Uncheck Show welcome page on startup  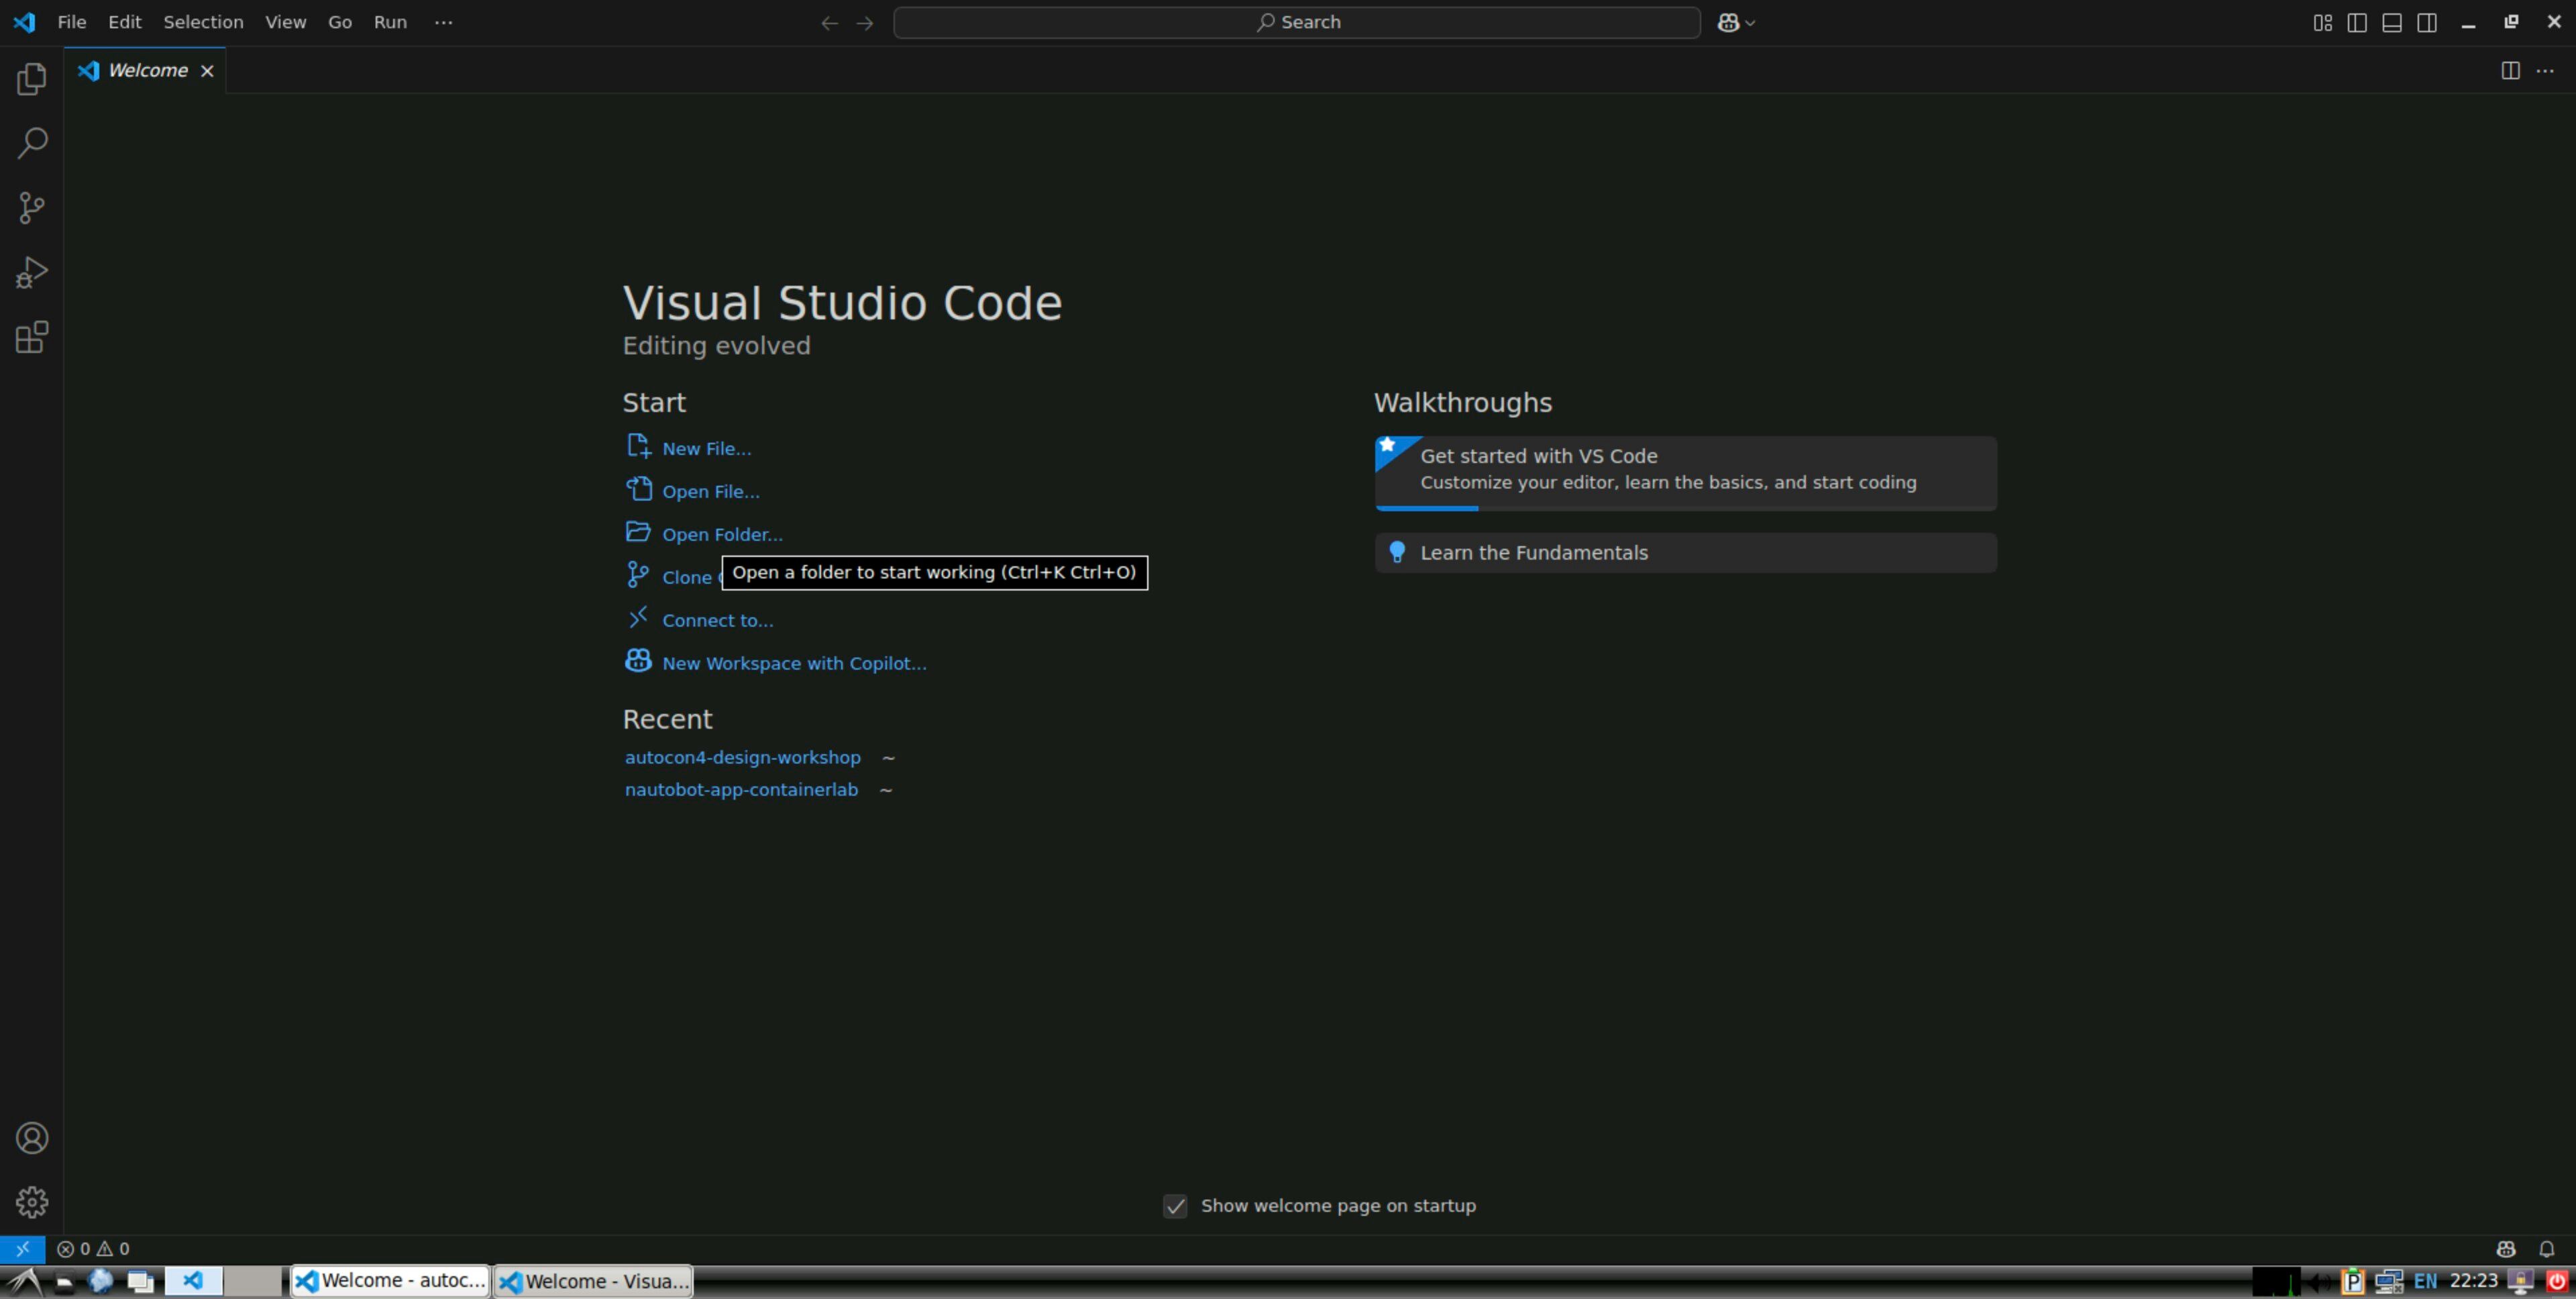coord(1175,1206)
